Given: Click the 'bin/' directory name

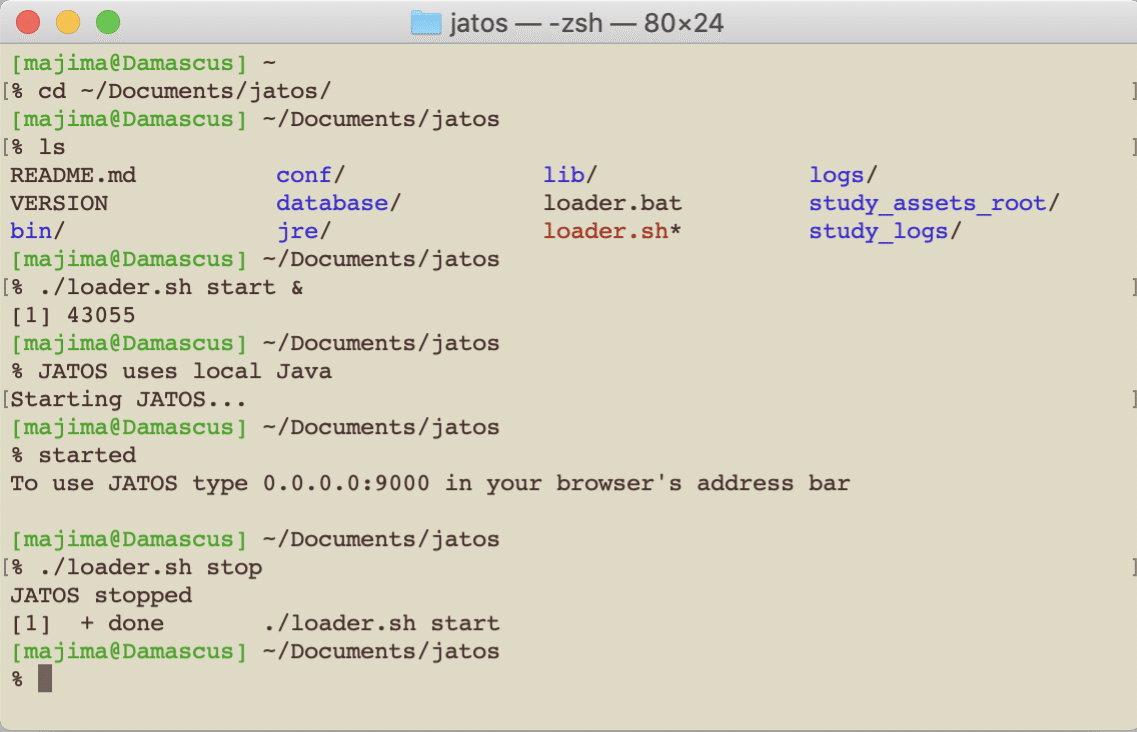Looking at the screenshot, I should [x=38, y=231].
